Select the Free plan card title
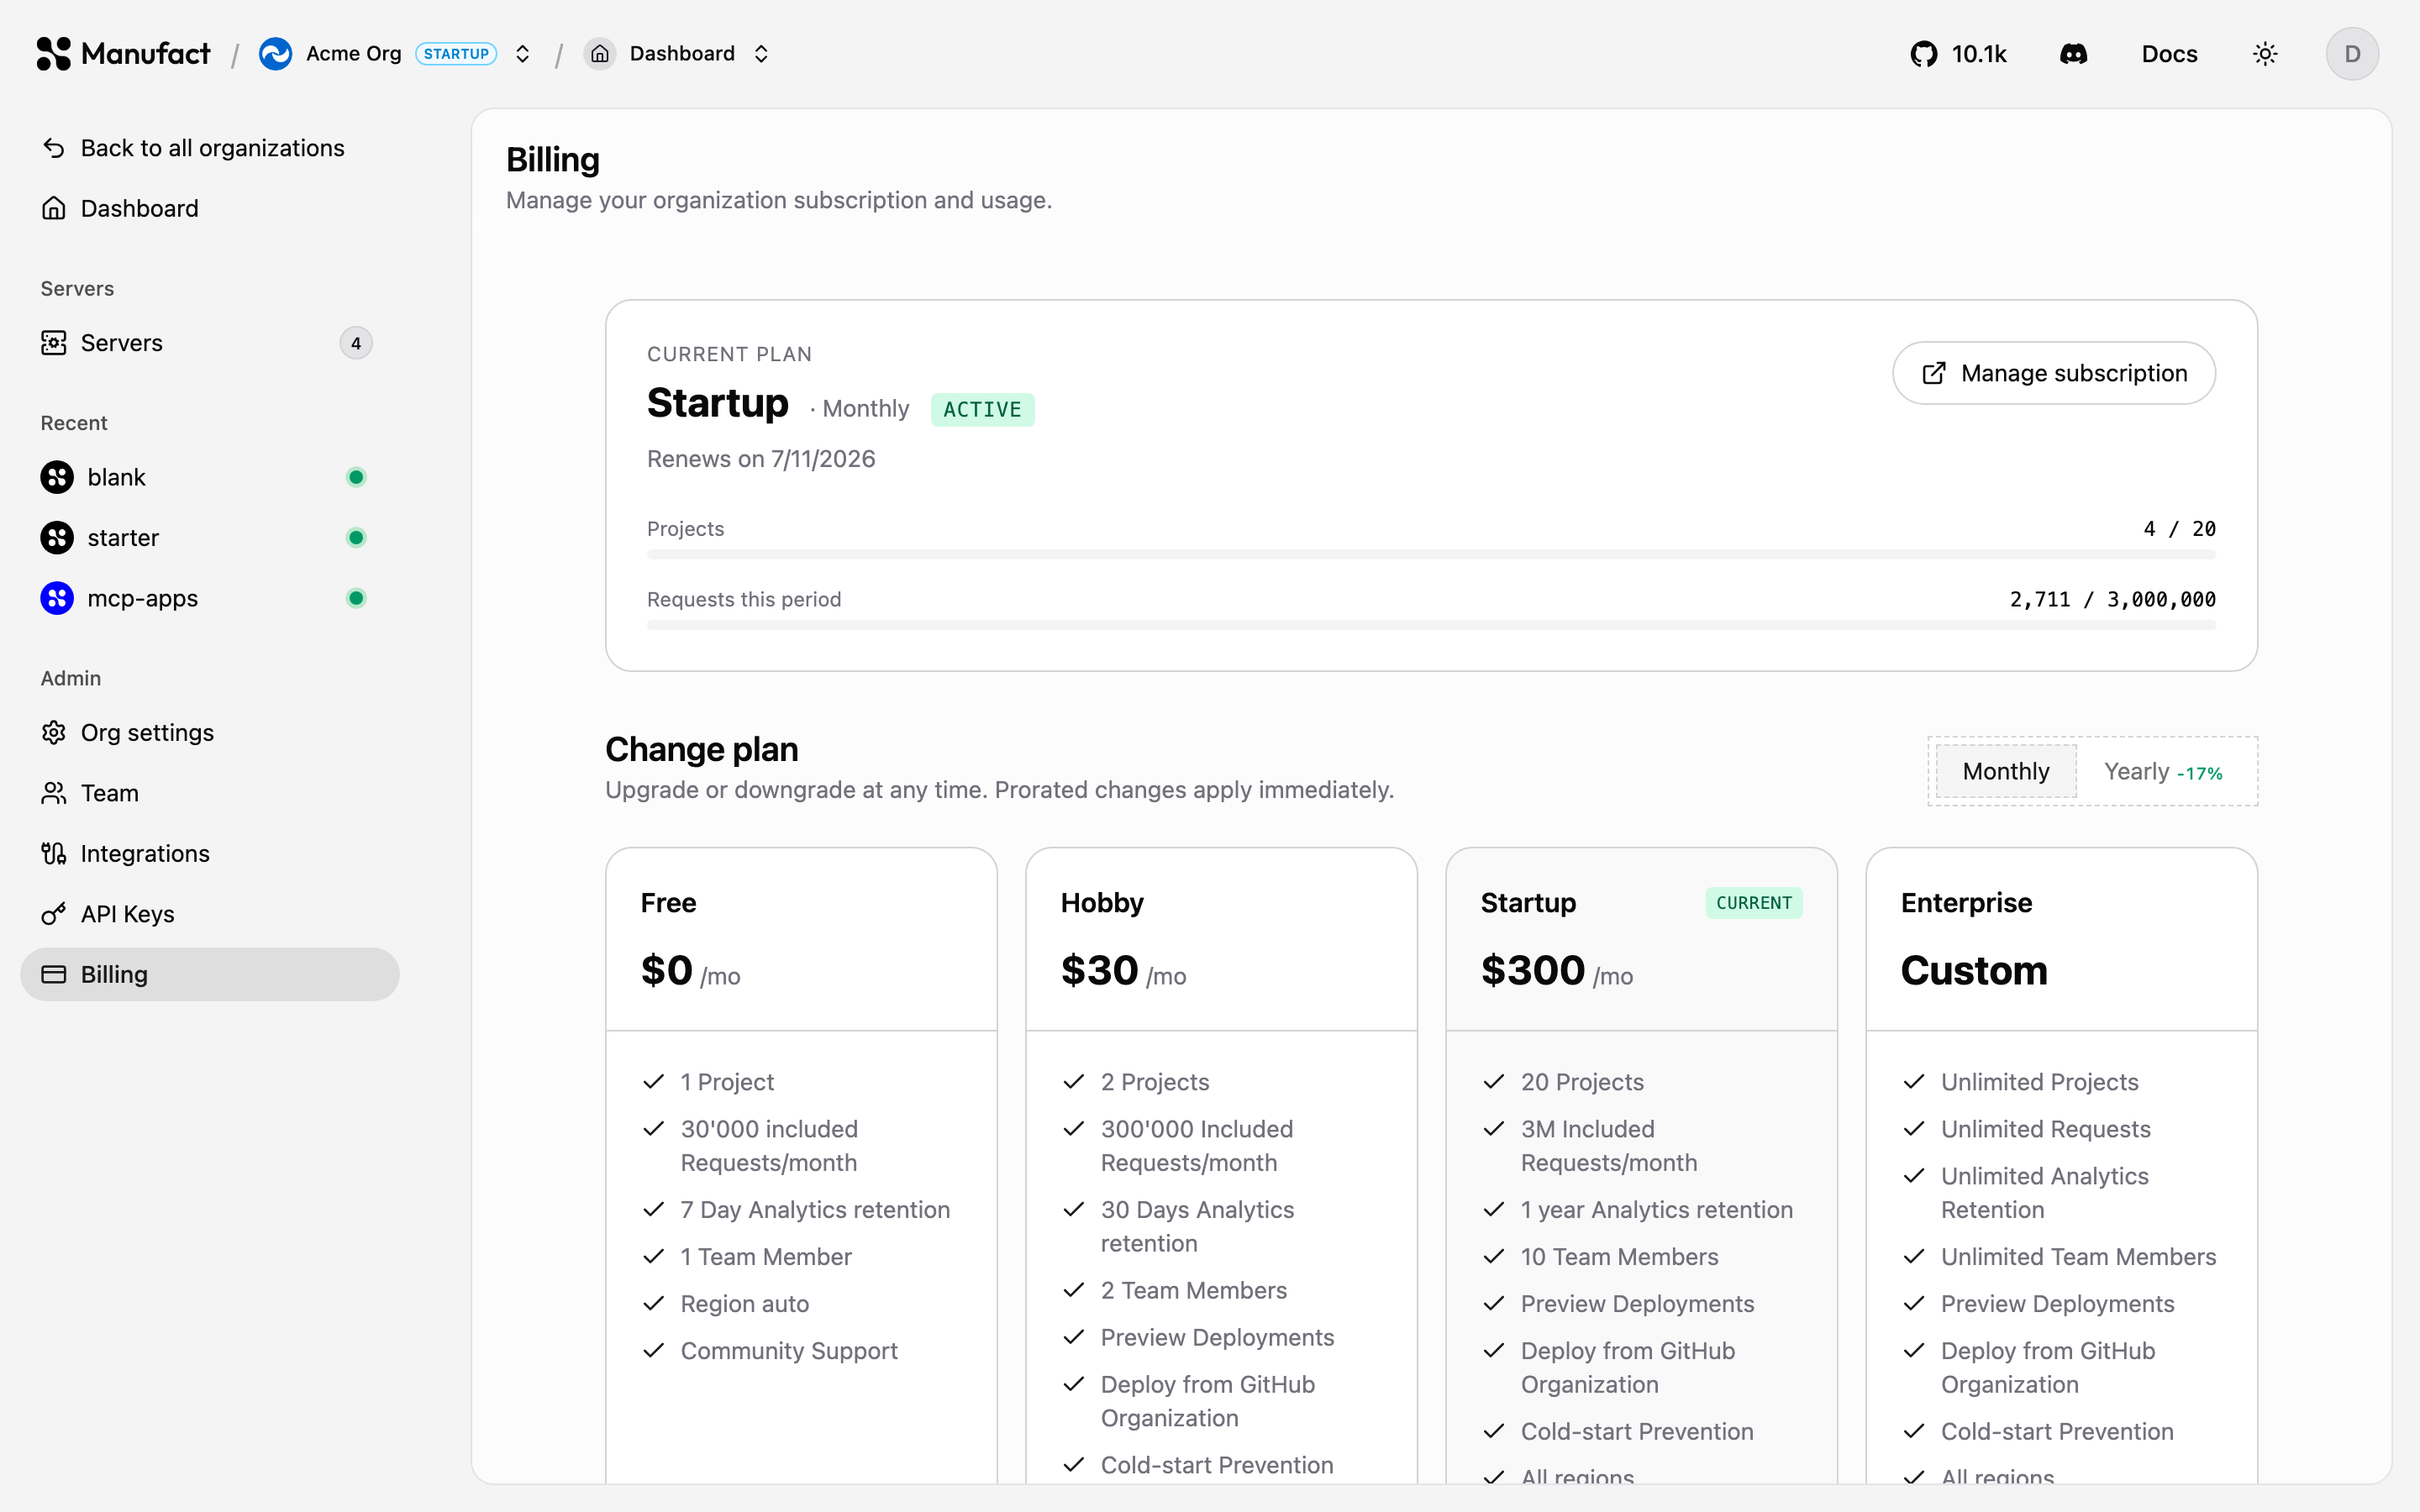This screenshot has width=2420, height=1512. (x=668, y=903)
